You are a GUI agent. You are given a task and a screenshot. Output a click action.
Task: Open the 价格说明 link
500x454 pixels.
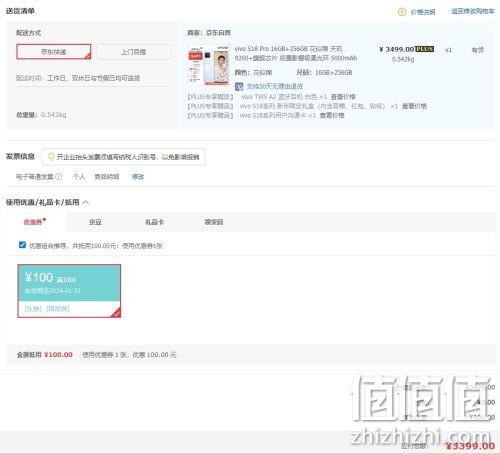(x=422, y=12)
